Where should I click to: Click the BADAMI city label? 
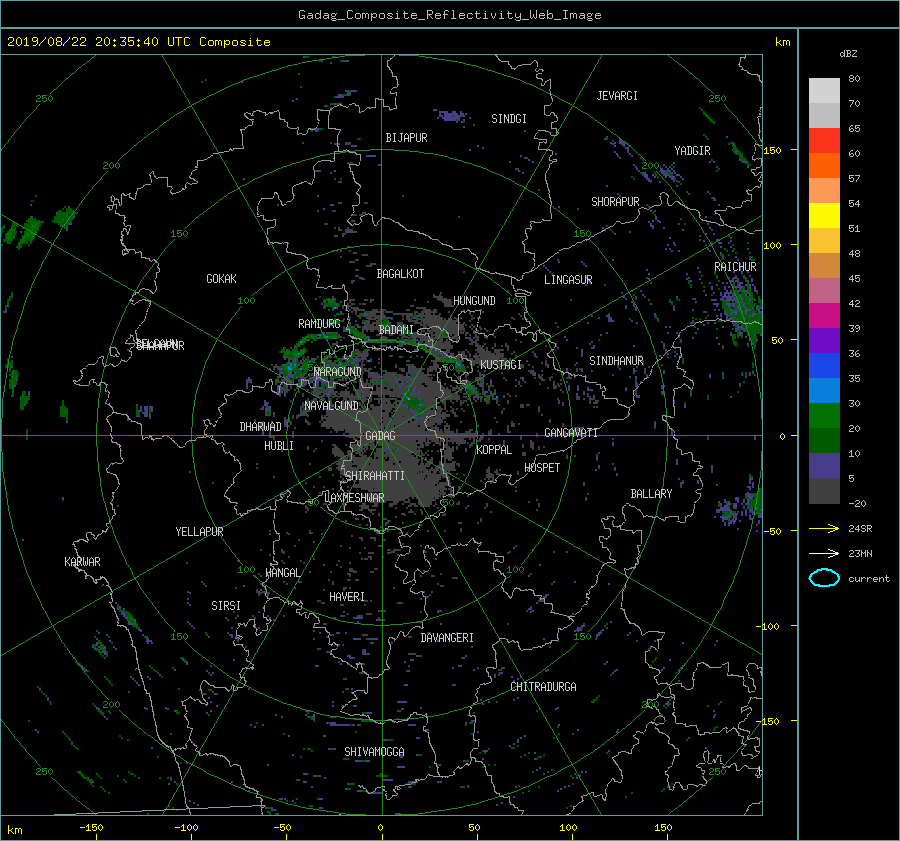tap(396, 330)
